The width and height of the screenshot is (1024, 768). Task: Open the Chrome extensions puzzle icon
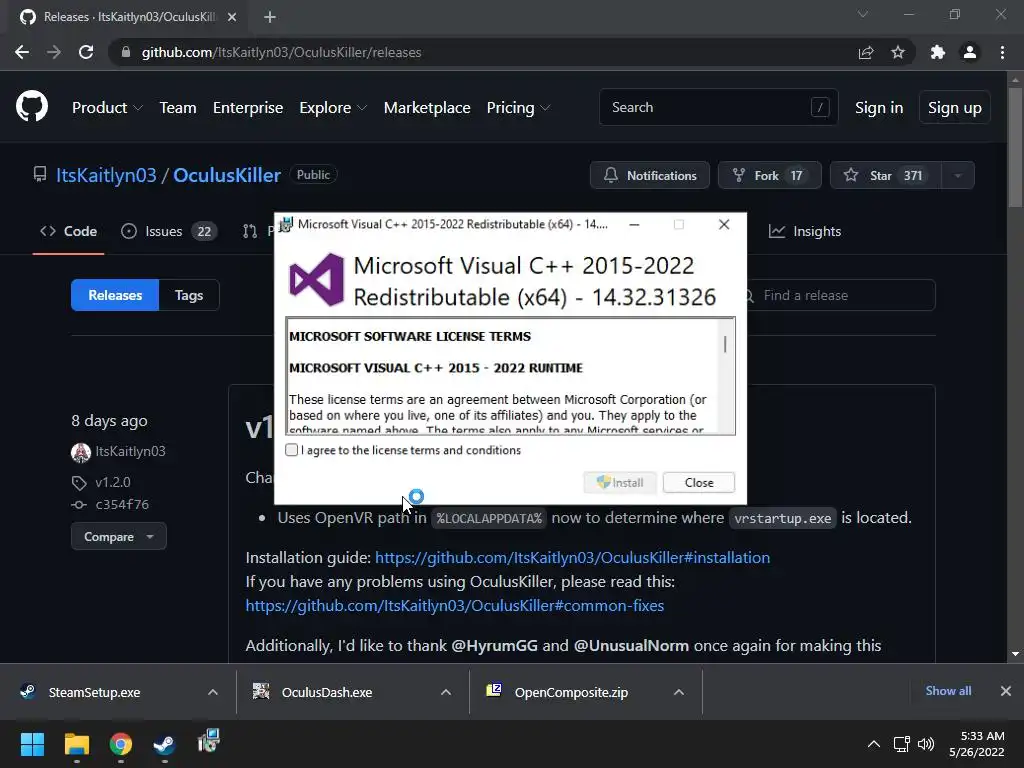tap(938, 52)
